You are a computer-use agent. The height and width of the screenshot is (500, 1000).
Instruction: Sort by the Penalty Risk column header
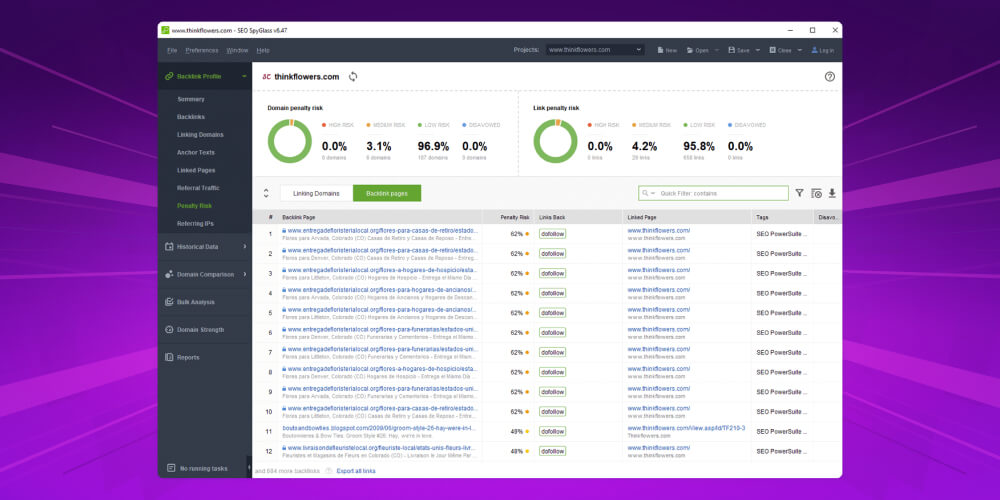[x=515, y=217]
